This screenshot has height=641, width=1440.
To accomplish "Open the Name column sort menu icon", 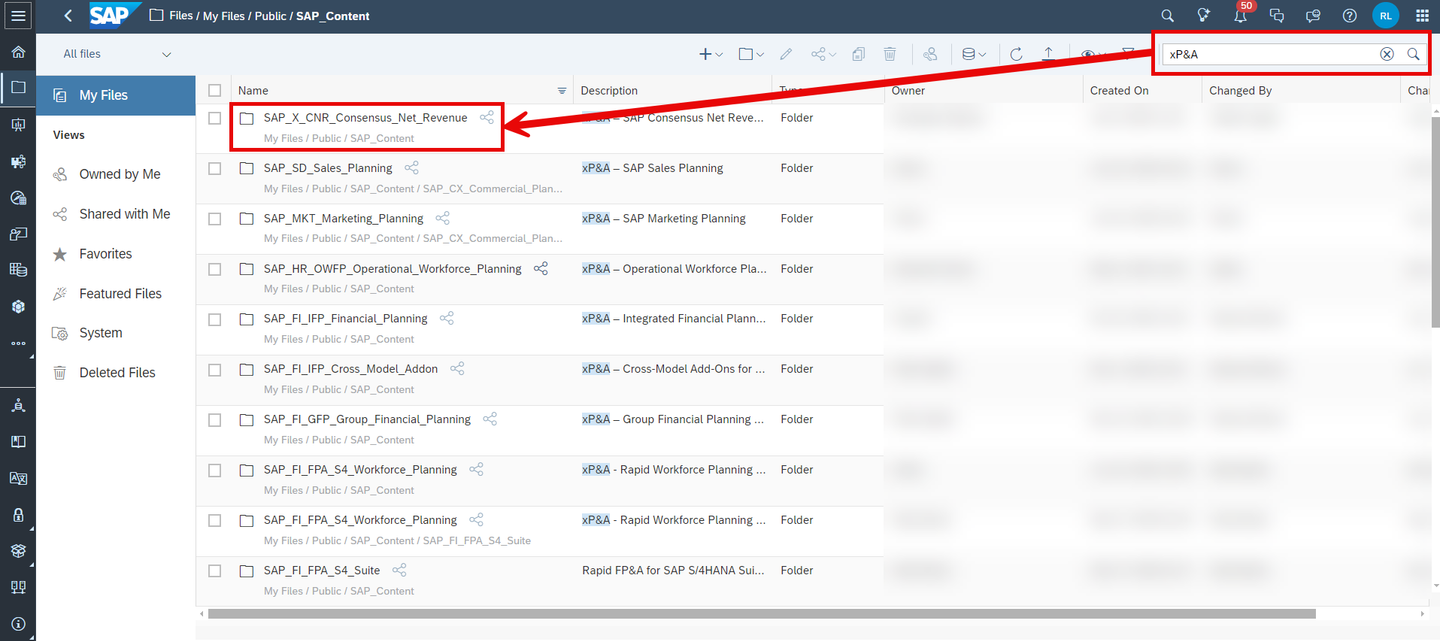I will (x=561, y=91).
